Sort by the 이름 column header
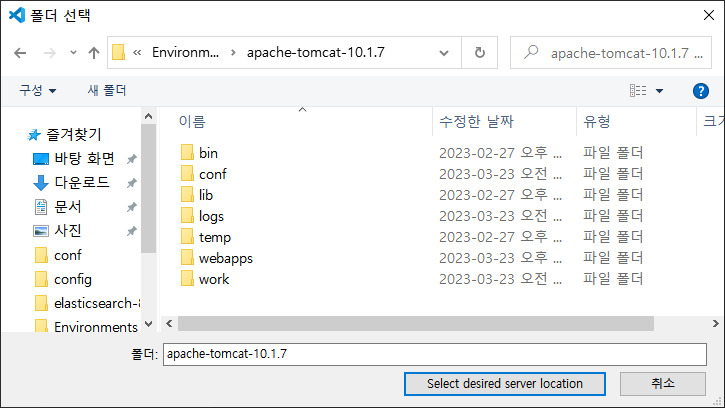The image size is (725, 408). point(192,122)
